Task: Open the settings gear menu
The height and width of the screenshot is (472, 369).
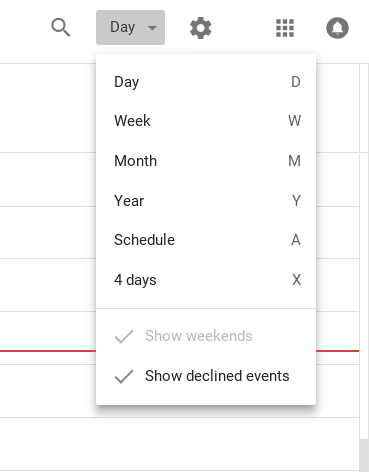Action: [200, 28]
